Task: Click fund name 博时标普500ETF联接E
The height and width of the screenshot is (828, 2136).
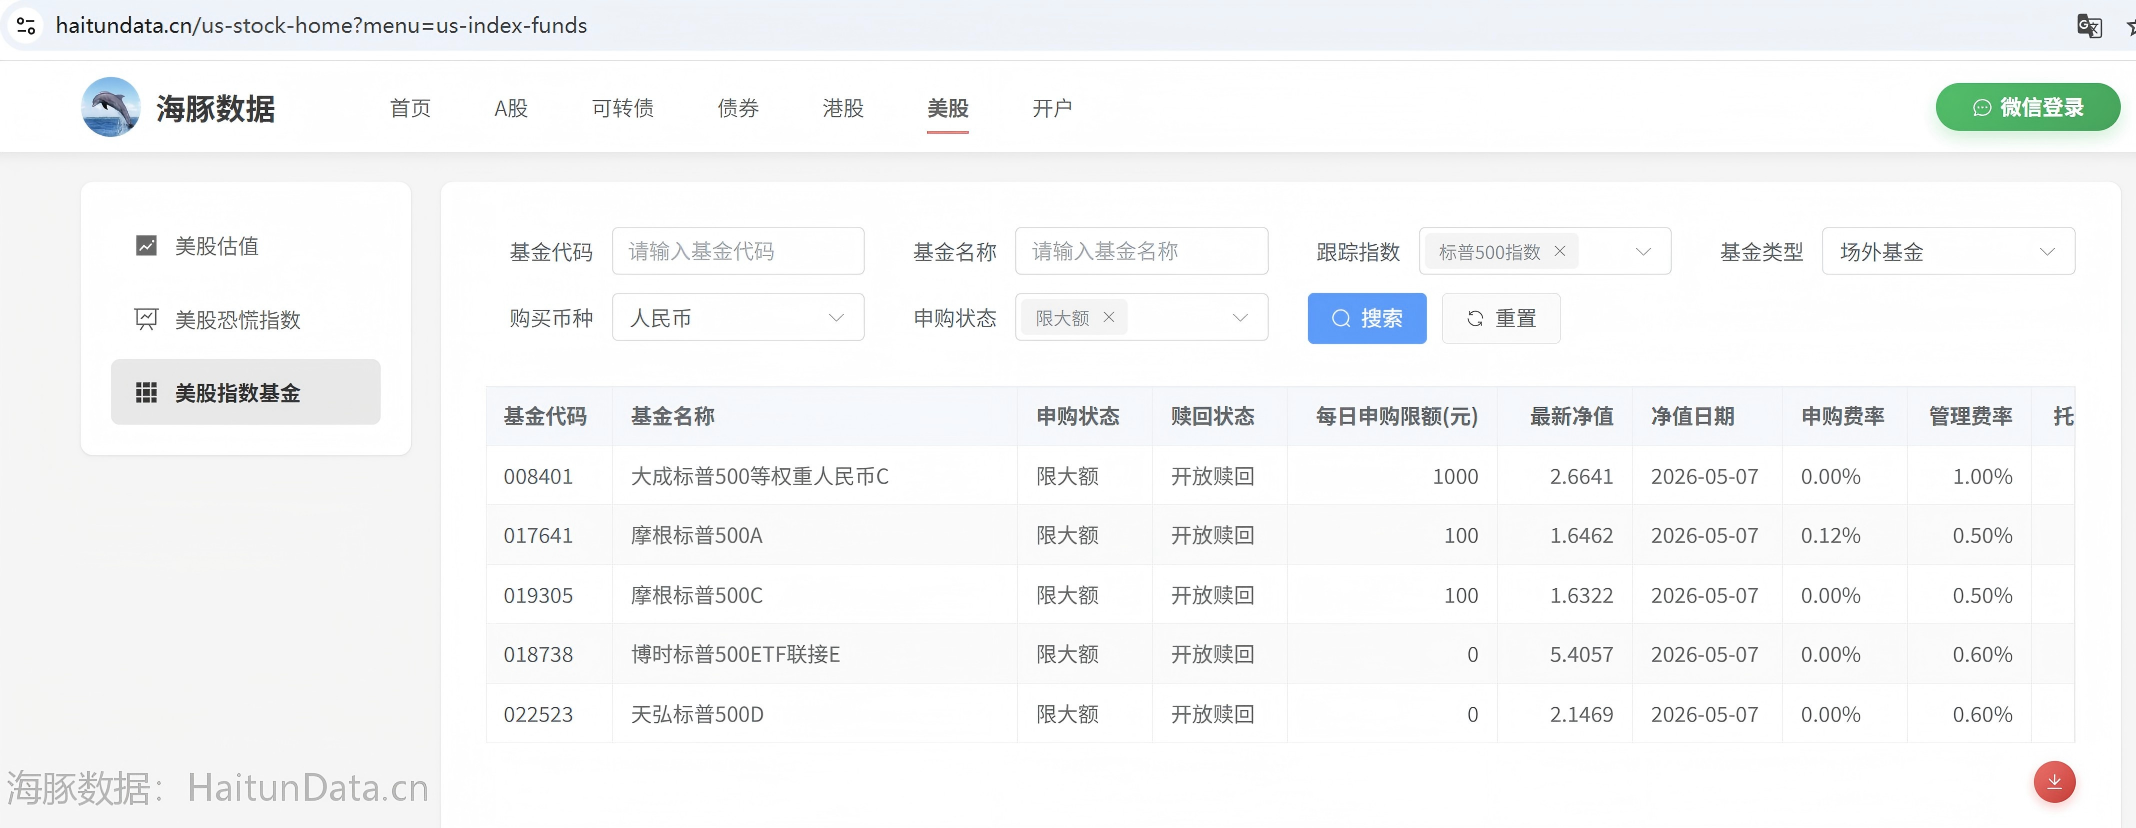Action: [x=735, y=654]
